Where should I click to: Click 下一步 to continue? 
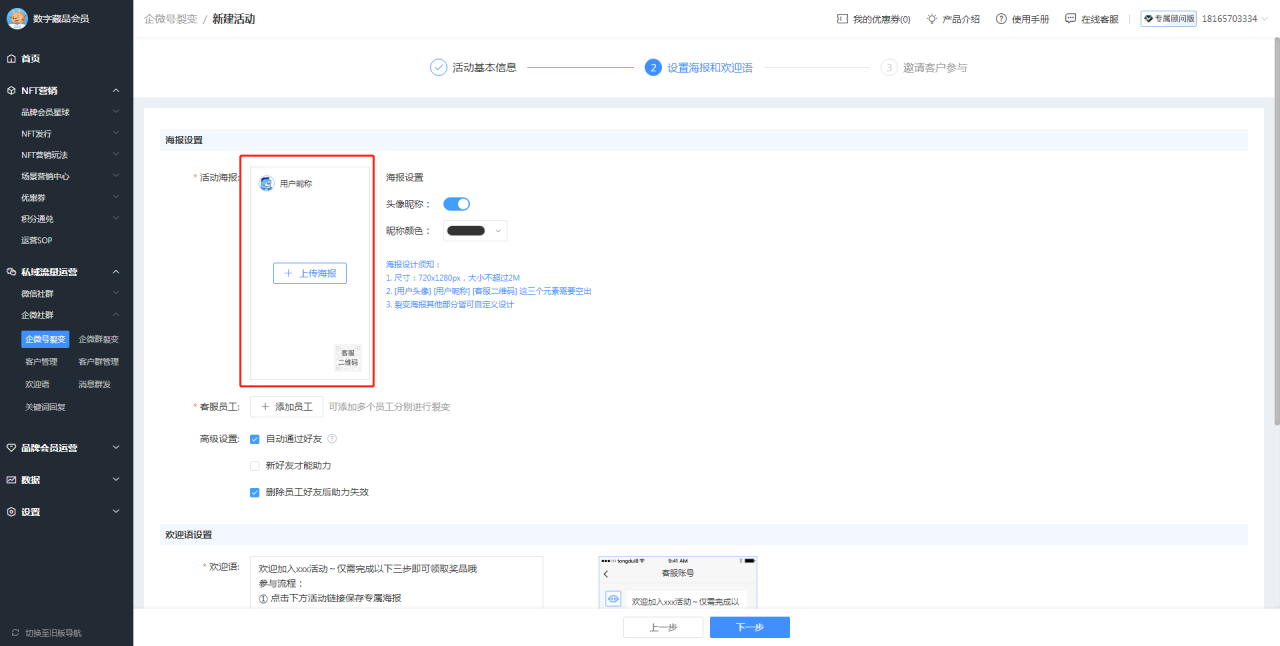pos(749,627)
